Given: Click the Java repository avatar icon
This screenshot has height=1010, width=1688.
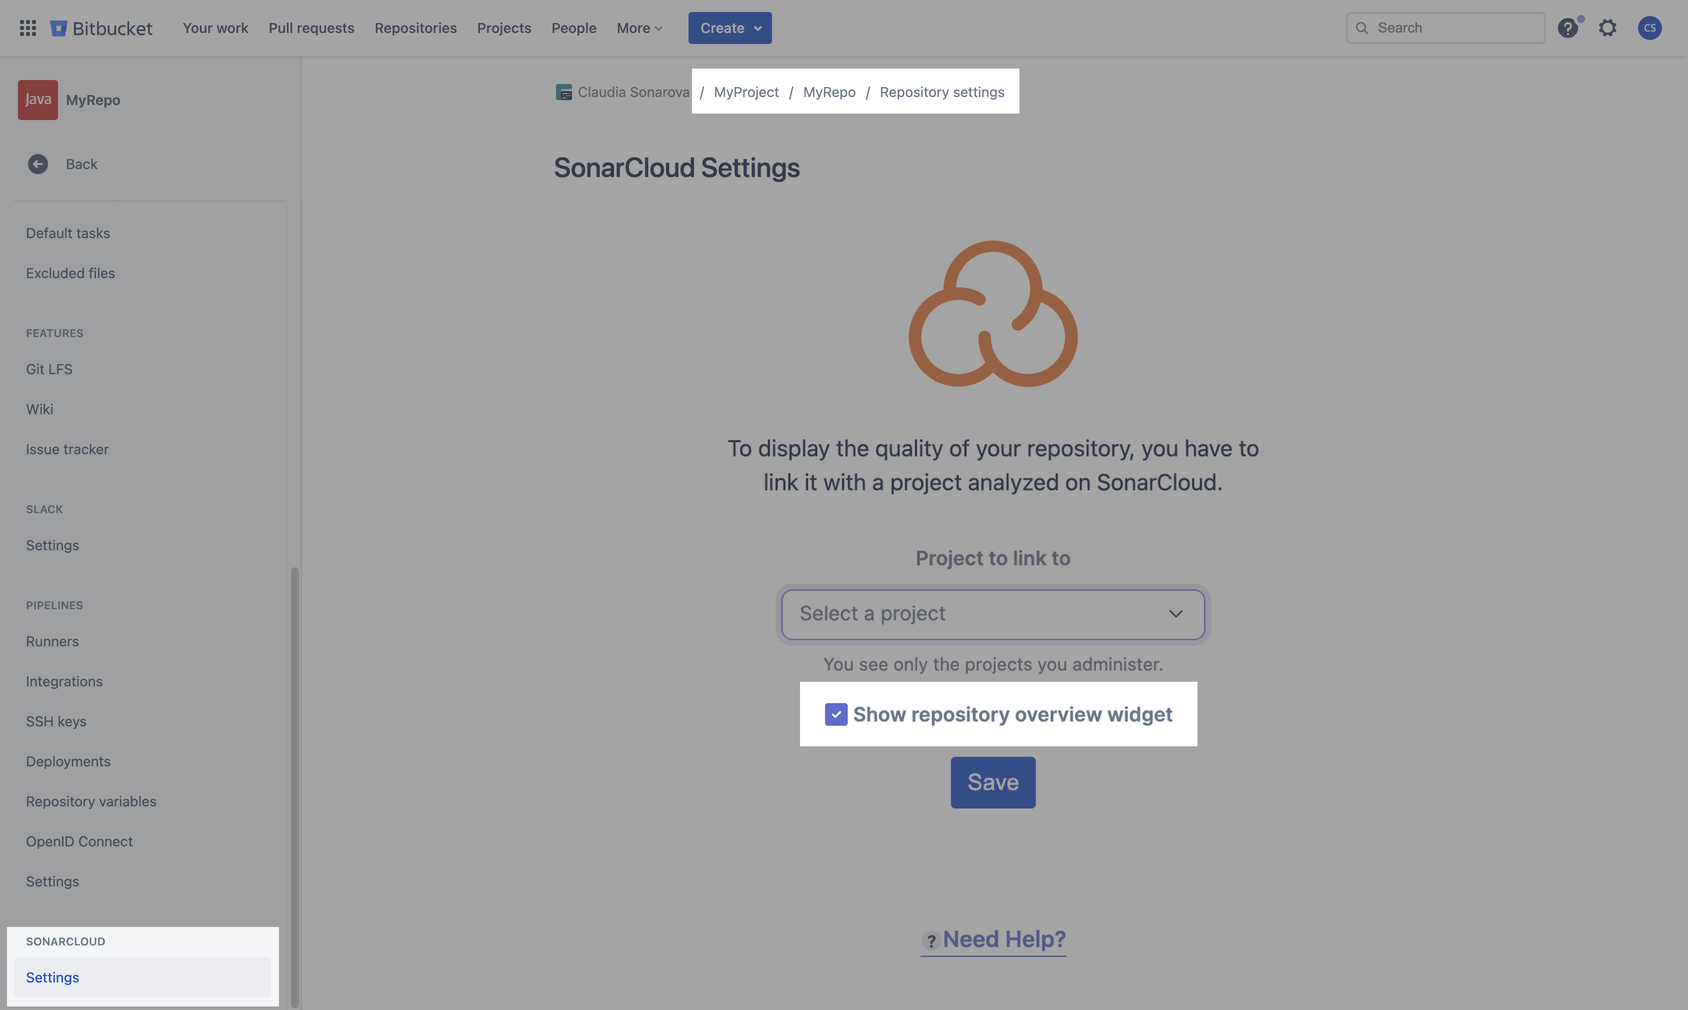Looking at the screenshot, I should (37, 100).
